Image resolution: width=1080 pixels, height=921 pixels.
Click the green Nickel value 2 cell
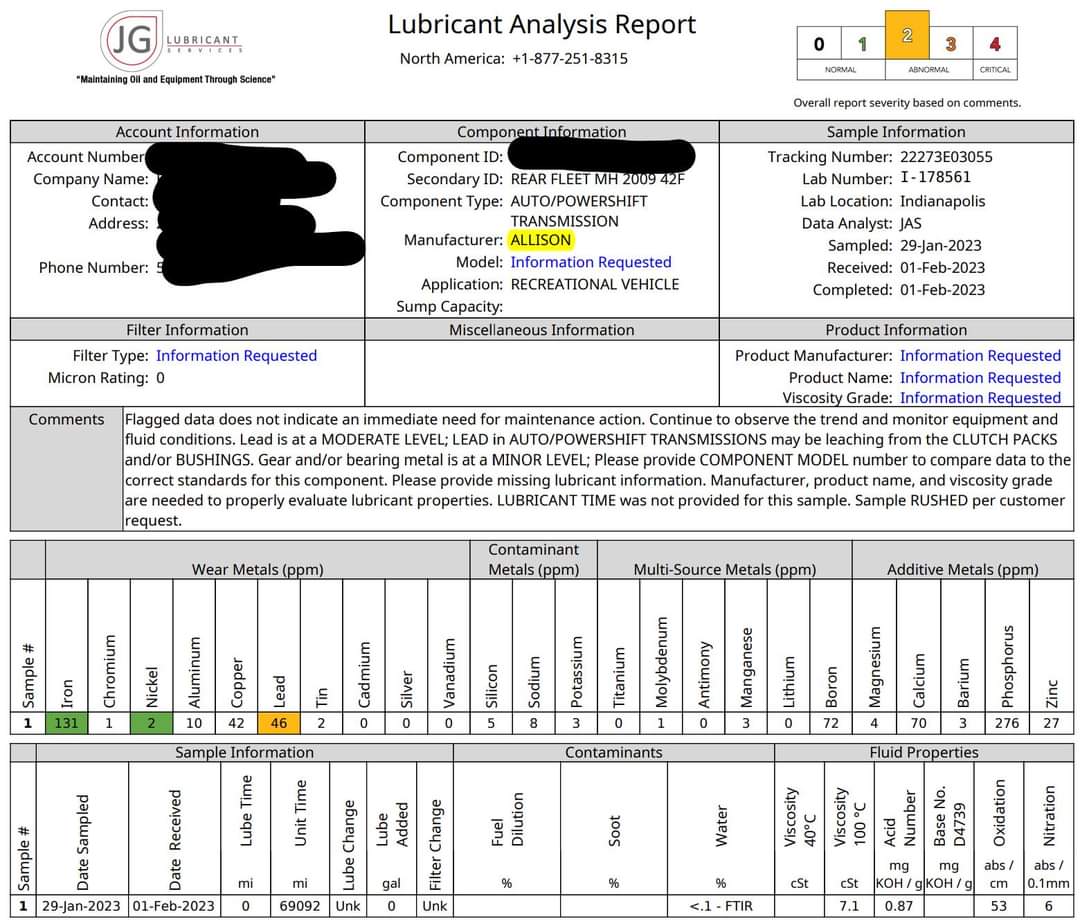(152, 723)
